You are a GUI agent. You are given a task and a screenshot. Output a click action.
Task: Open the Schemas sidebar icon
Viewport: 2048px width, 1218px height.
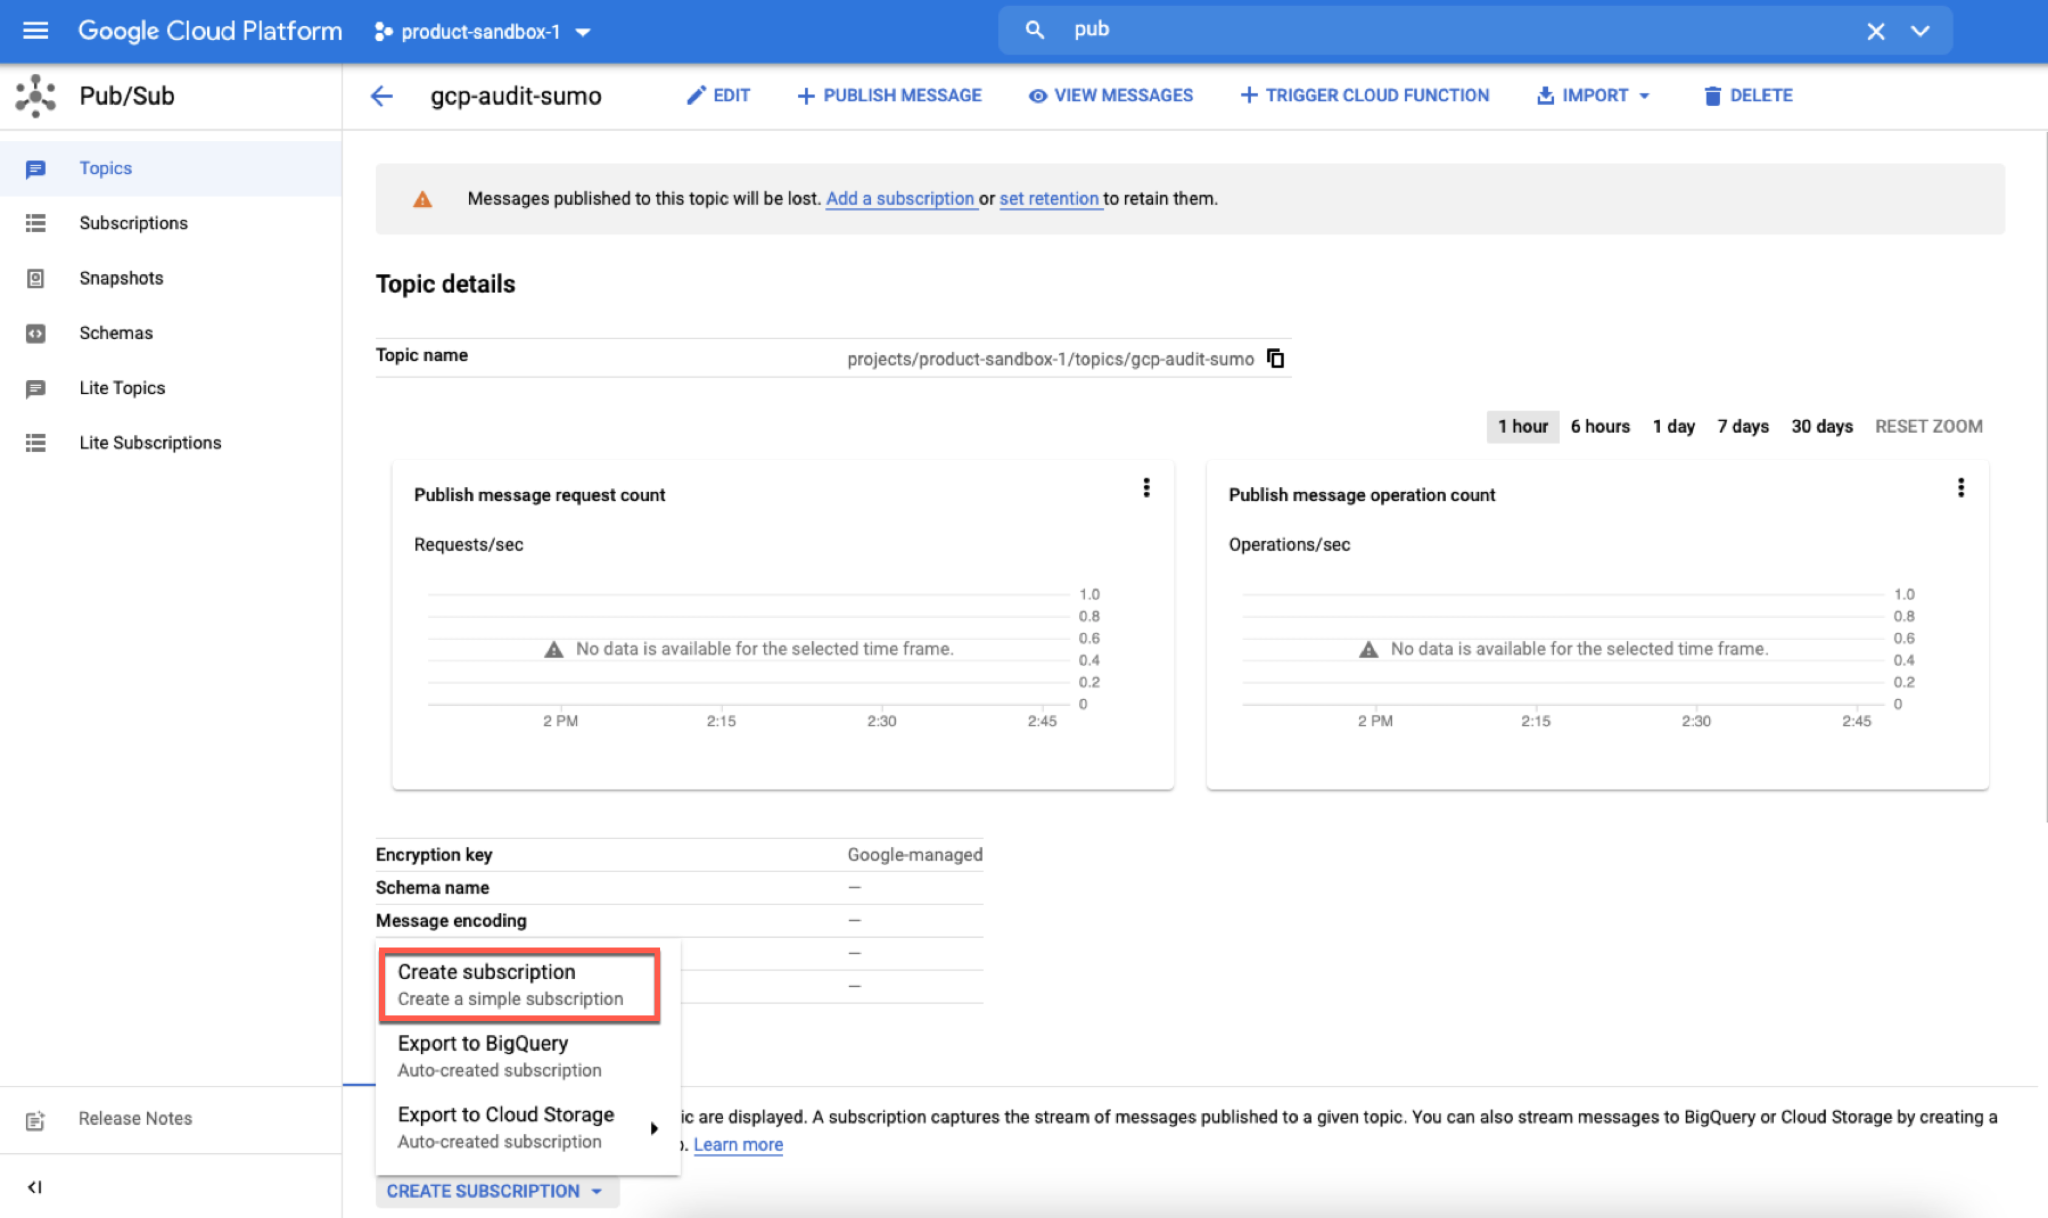(x=36, y=332)
